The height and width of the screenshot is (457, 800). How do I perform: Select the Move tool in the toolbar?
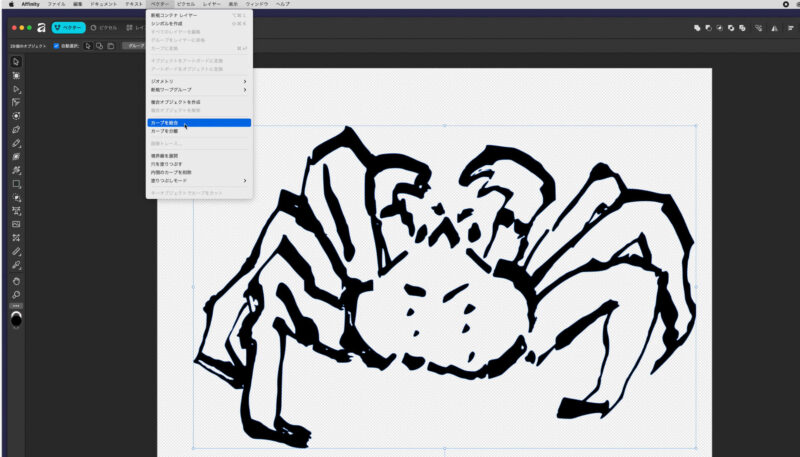click(17, 62)
